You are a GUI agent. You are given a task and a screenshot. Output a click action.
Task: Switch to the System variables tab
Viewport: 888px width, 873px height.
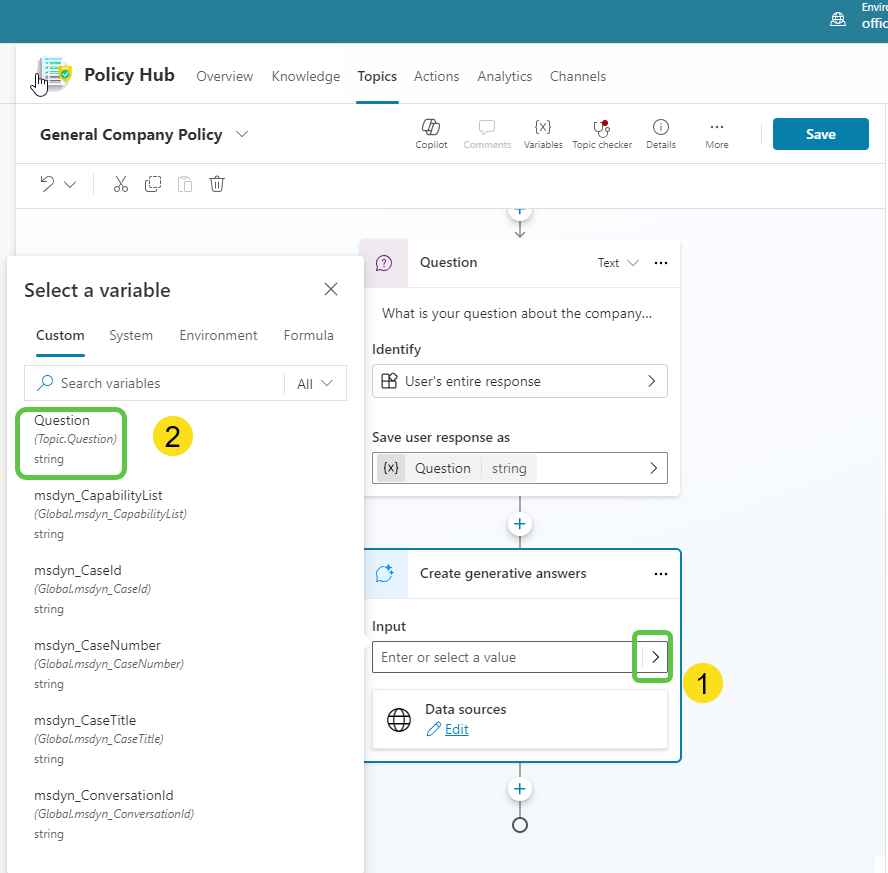tap(131, 336)
